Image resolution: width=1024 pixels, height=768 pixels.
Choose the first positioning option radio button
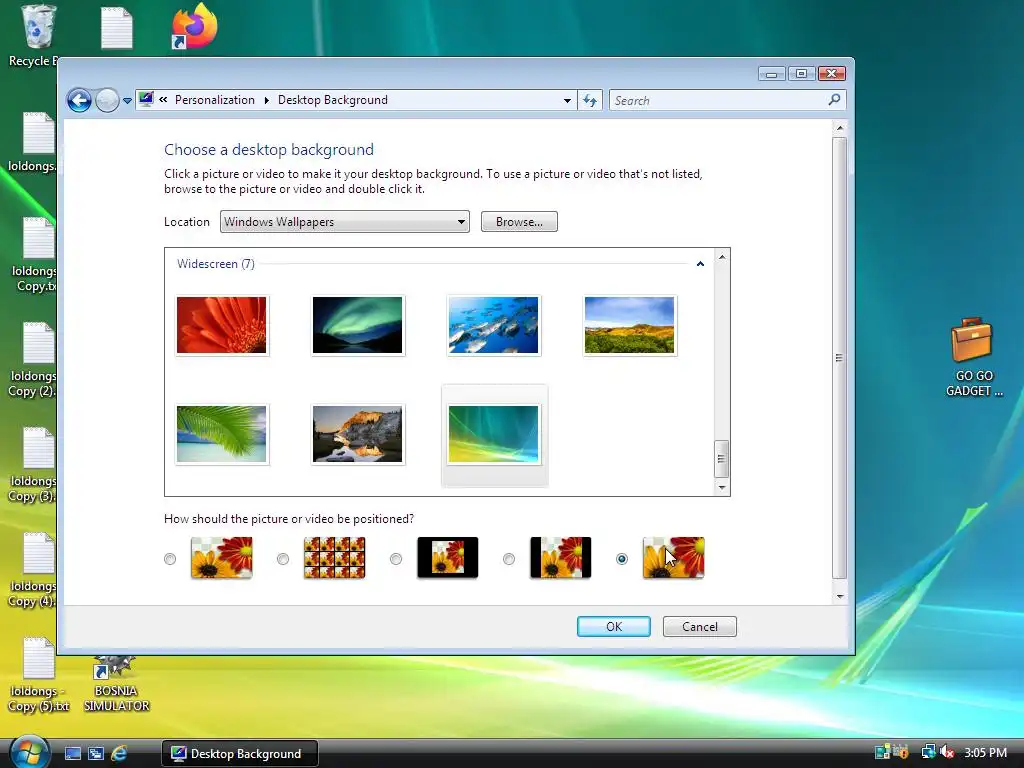[x=170, y=559]
